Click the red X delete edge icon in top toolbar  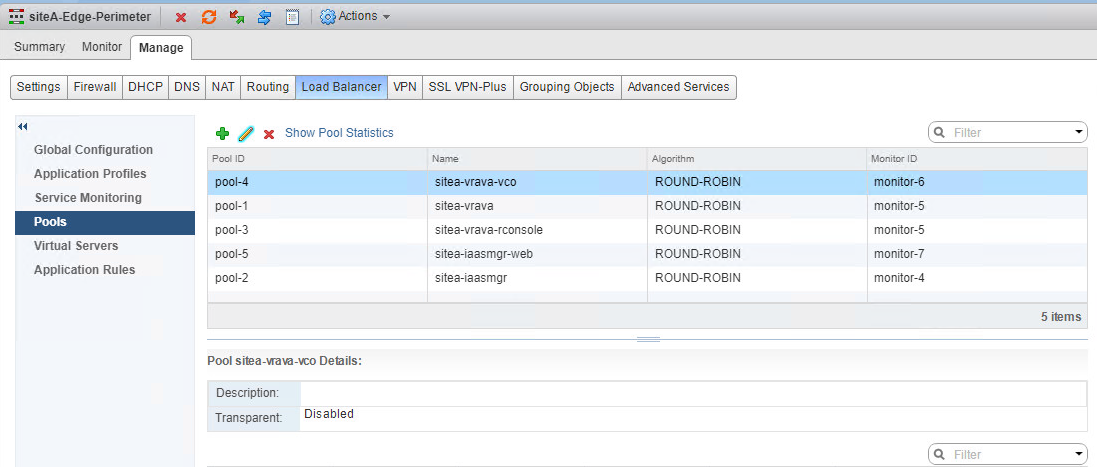181,17
